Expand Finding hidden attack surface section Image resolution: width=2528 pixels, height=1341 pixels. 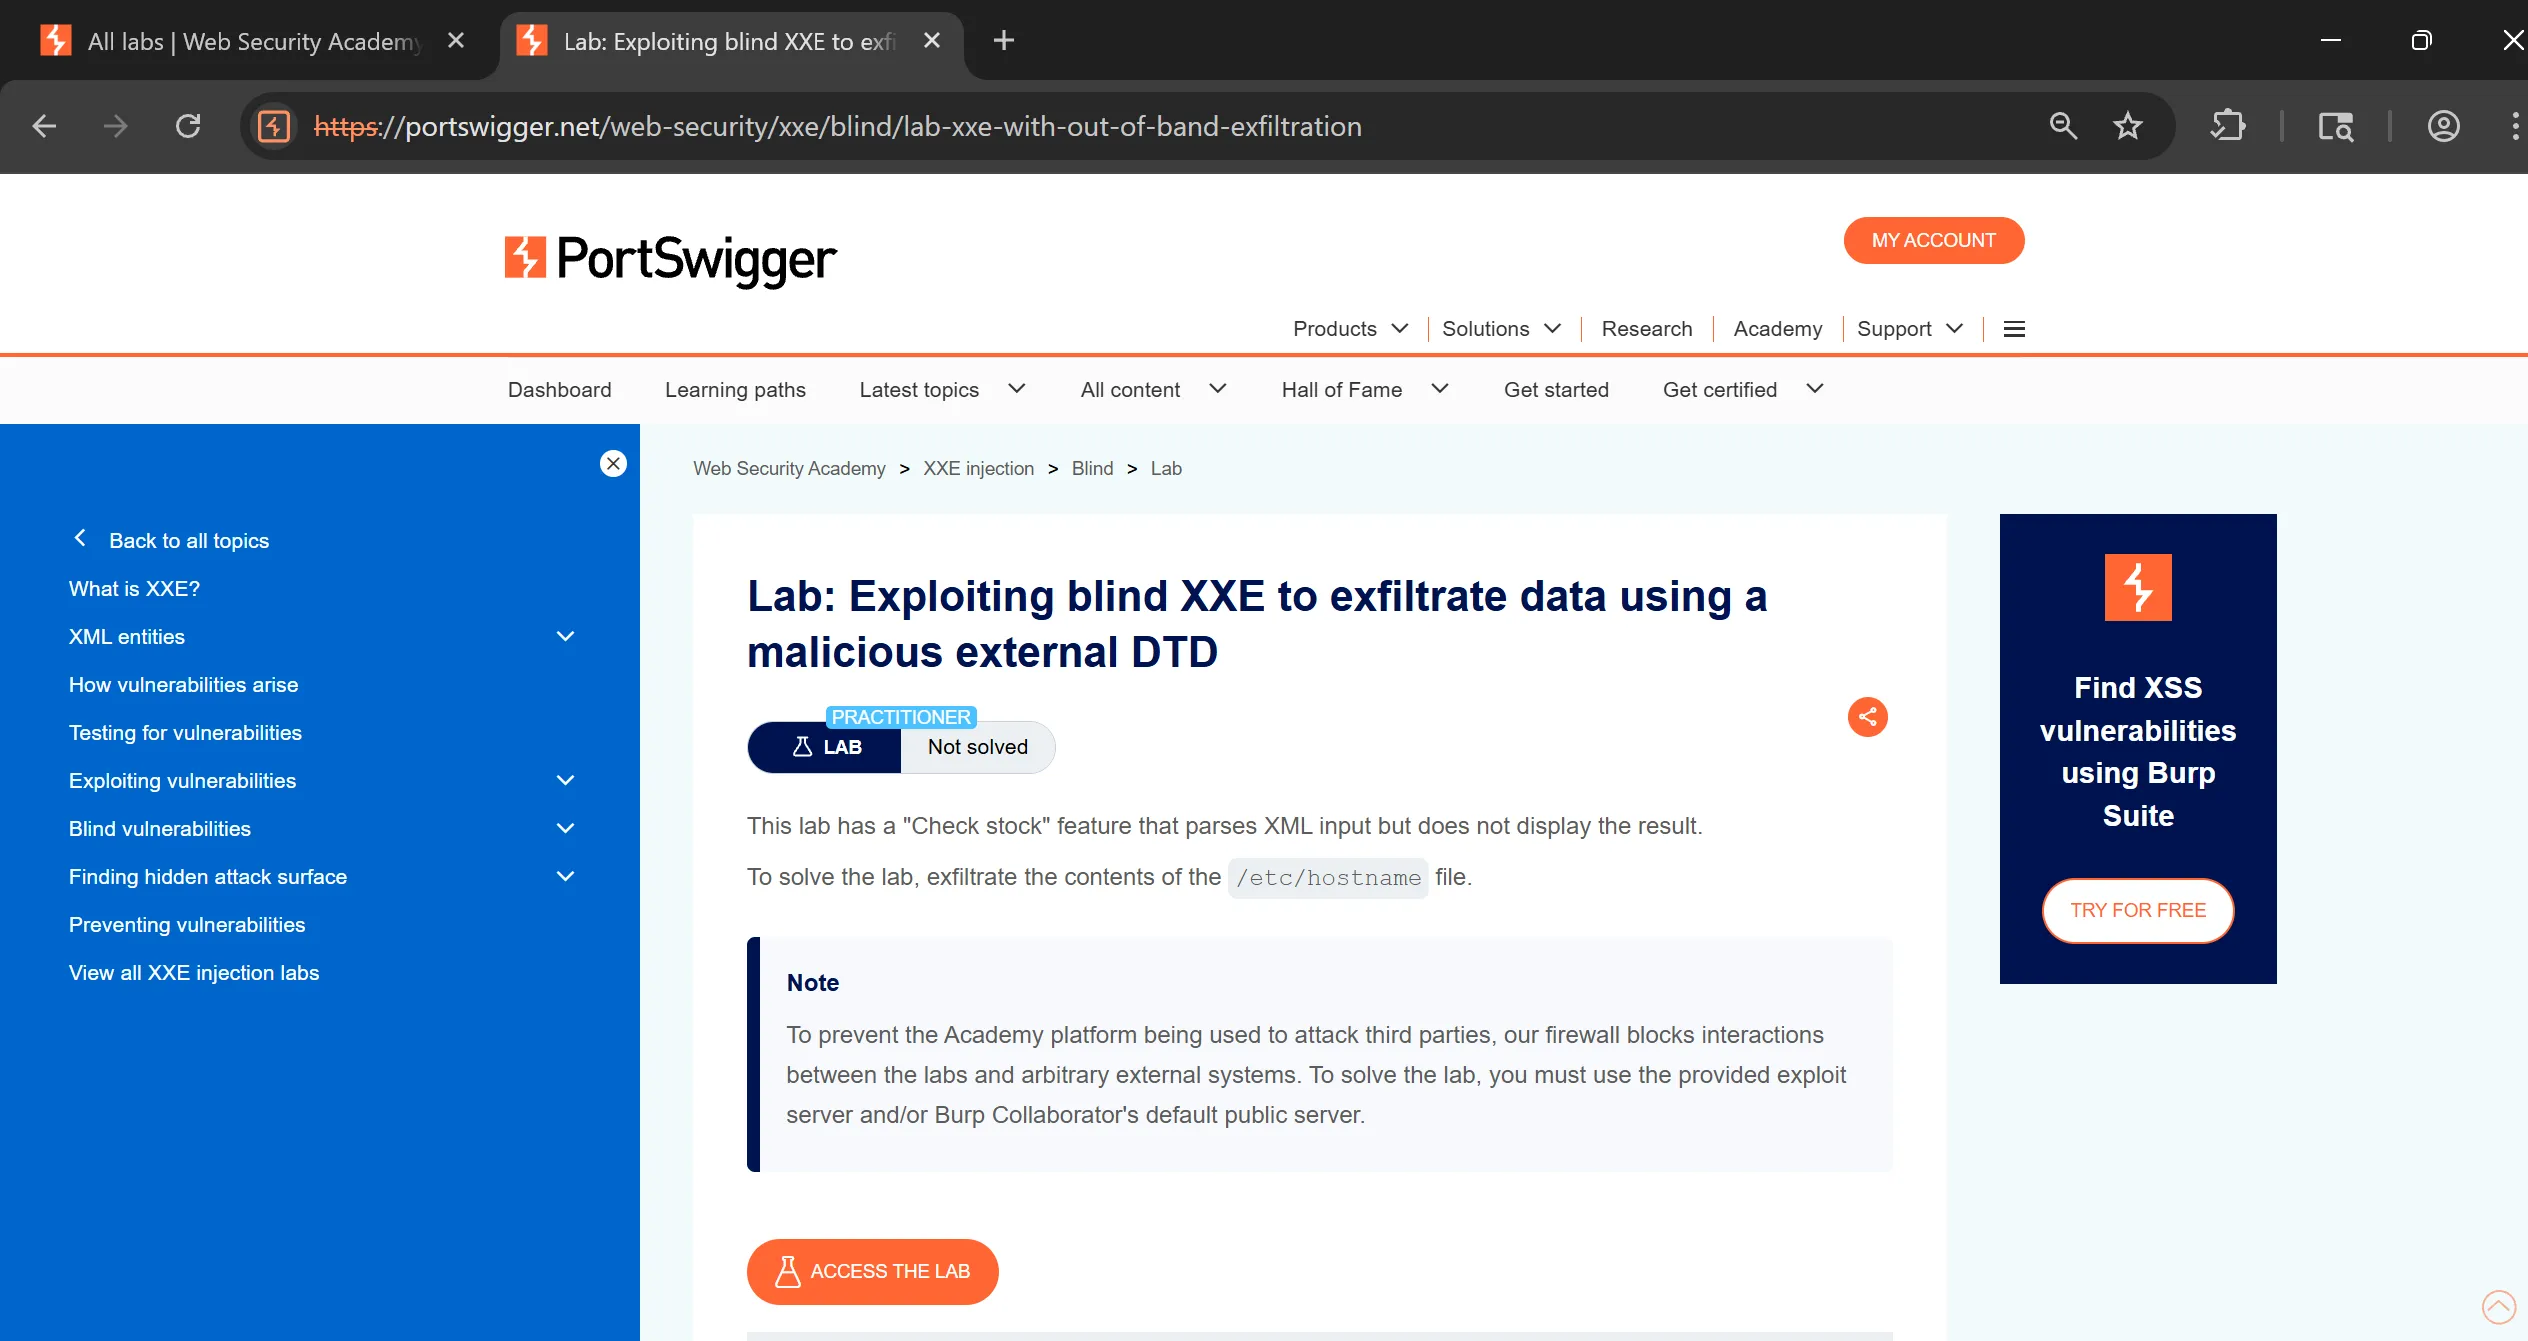(x=565, y=877)
